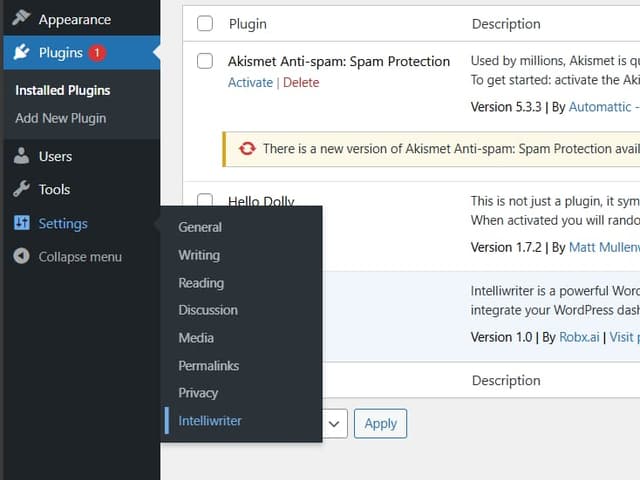Click the Version 1.0 text
The image size is (640, 480).
[501, 337]
